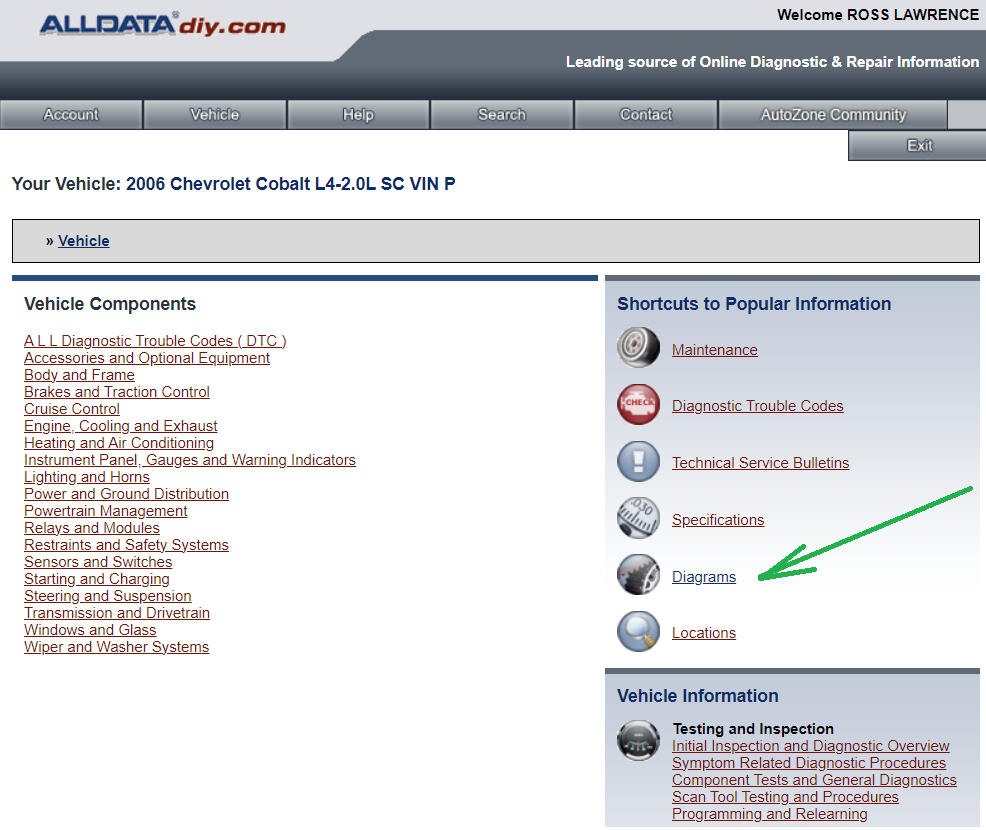Open Brakes and Traction Control
986x830 pixels.
(117, 392)
